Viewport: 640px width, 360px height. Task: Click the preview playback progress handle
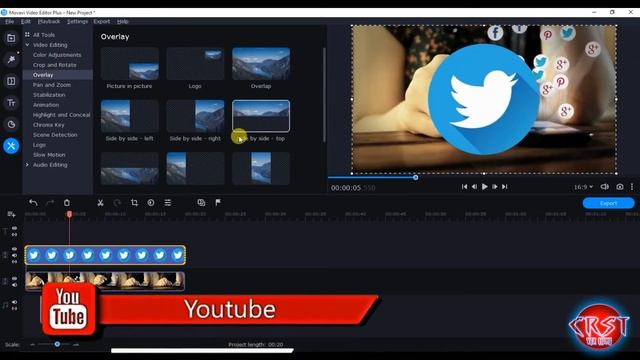tap(416, 177)
